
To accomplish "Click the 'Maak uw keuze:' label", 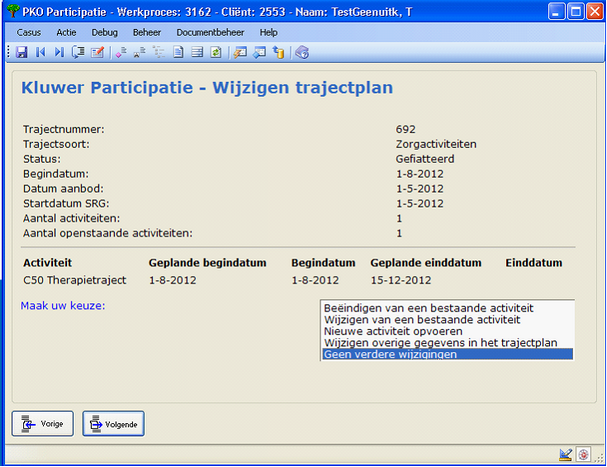I will 63,306.
